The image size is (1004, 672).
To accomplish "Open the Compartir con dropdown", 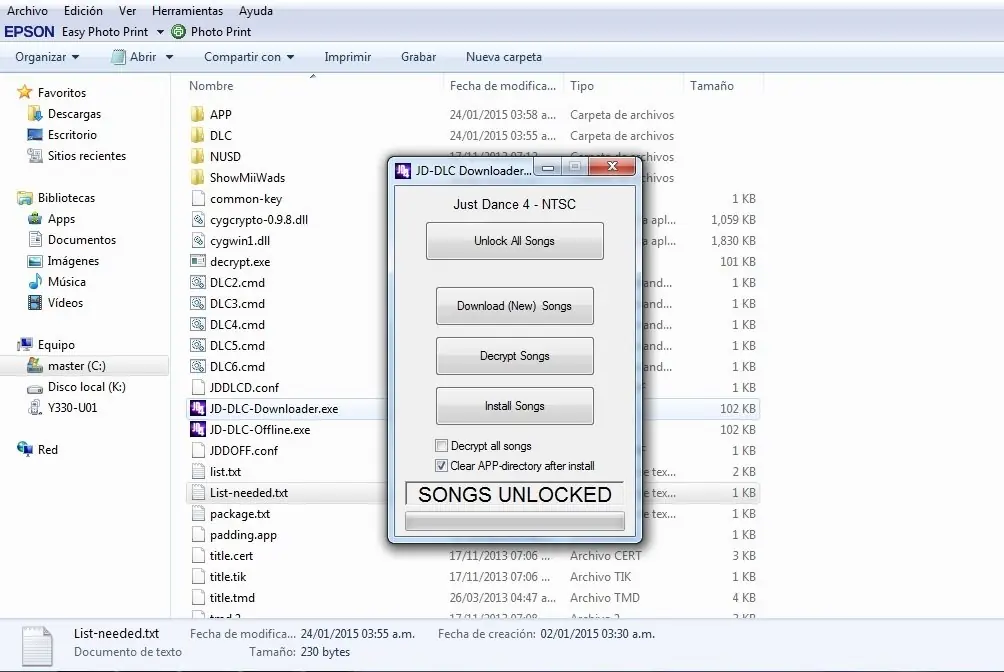I will pos(249,57).
